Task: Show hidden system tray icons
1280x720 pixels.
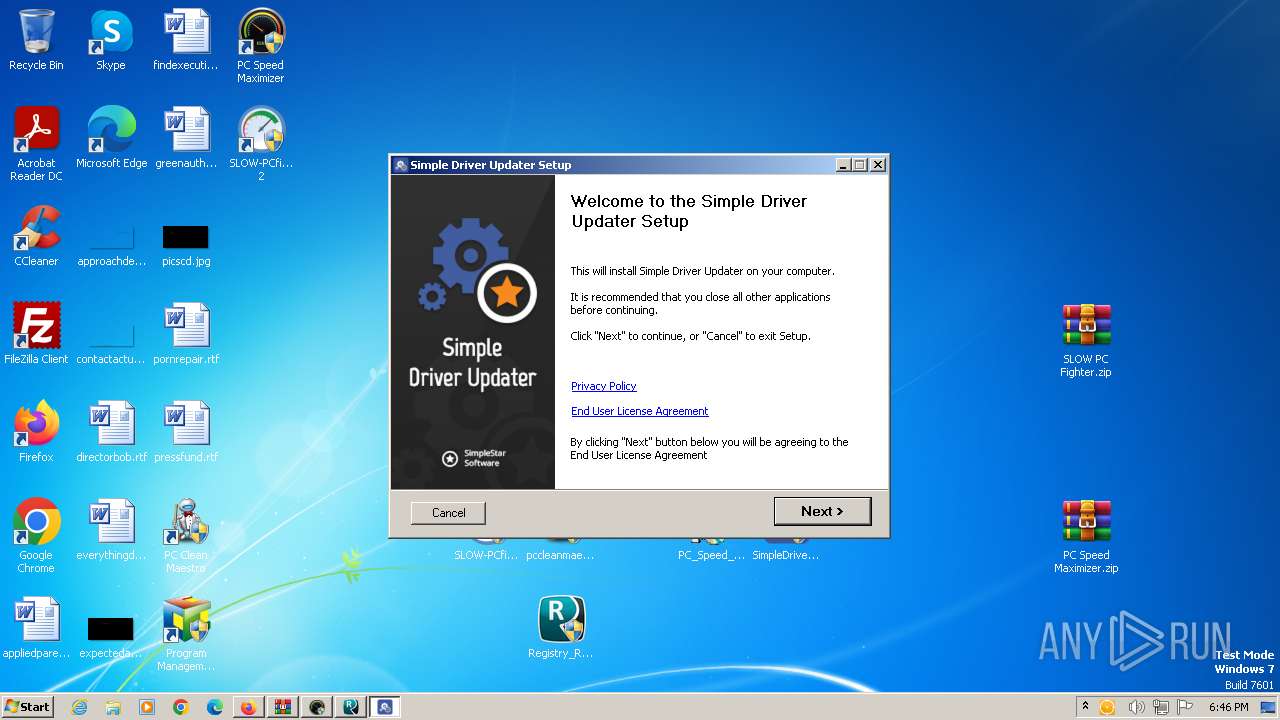Action: (1085, 706)
